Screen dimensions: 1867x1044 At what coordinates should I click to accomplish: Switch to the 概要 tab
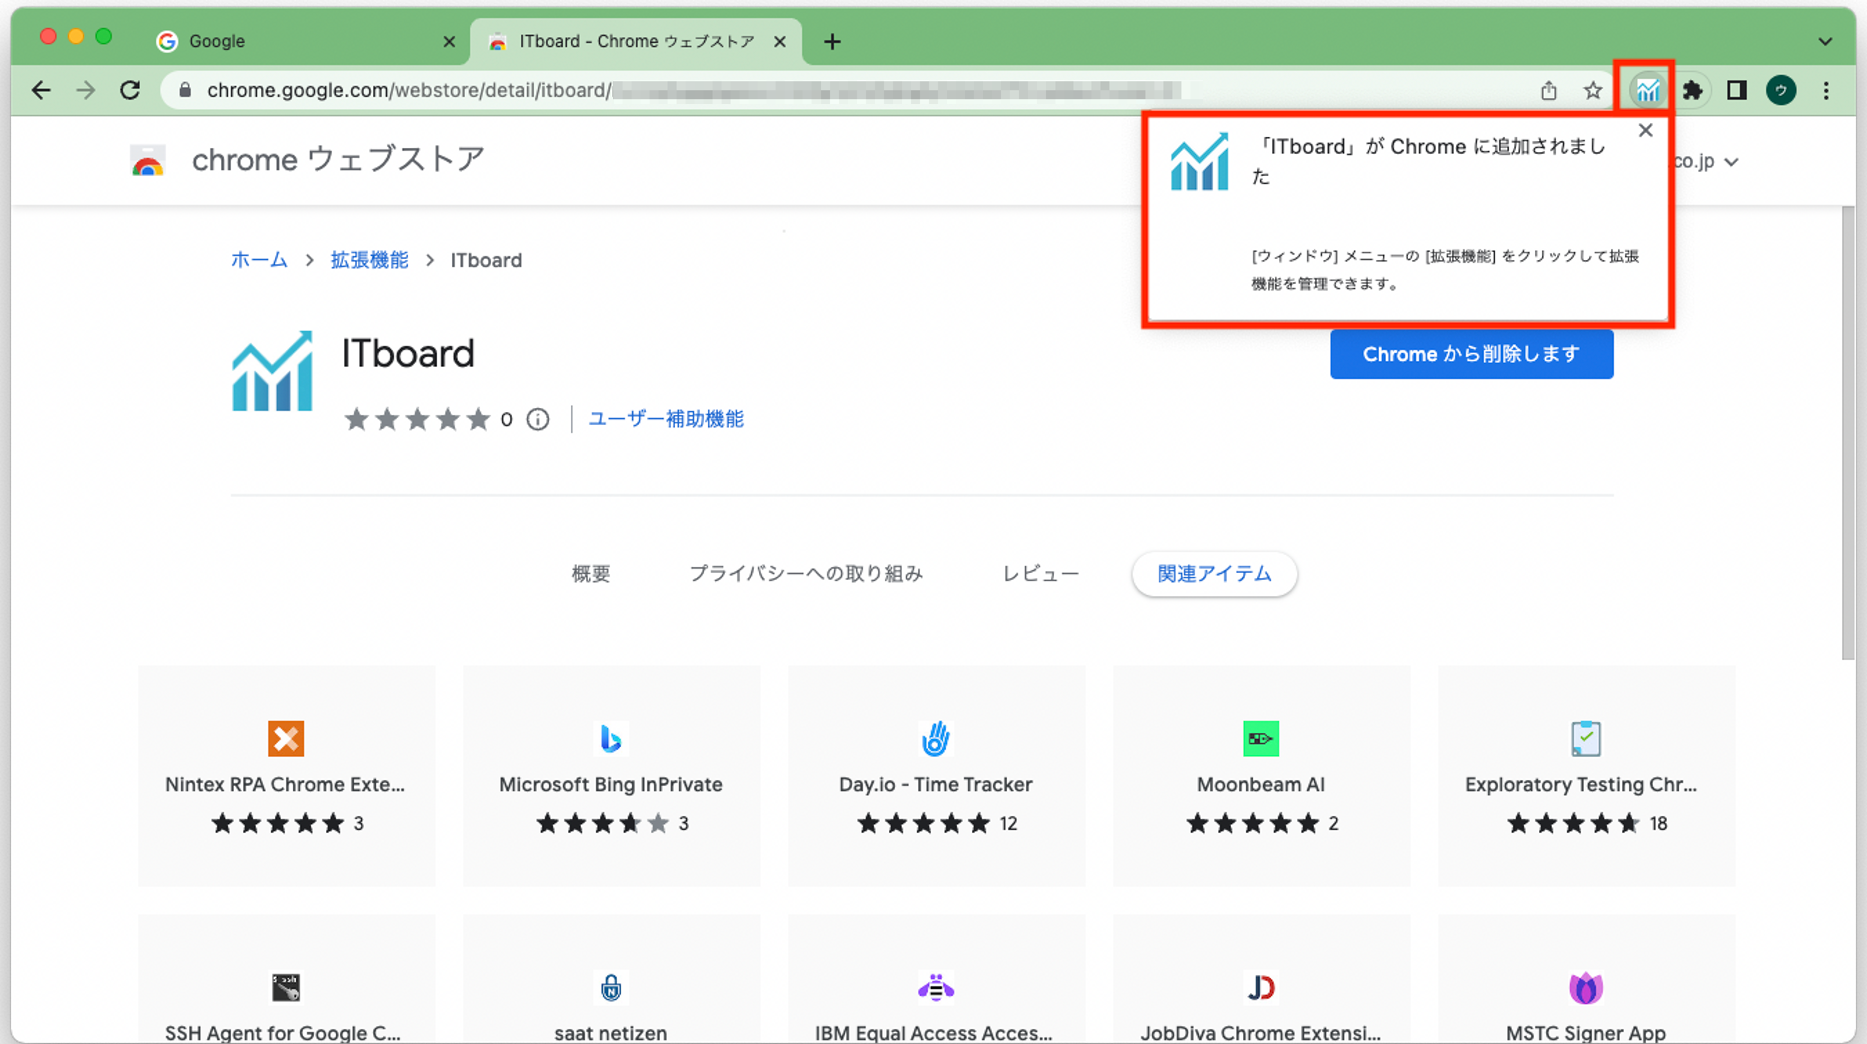tap(590, 574)
